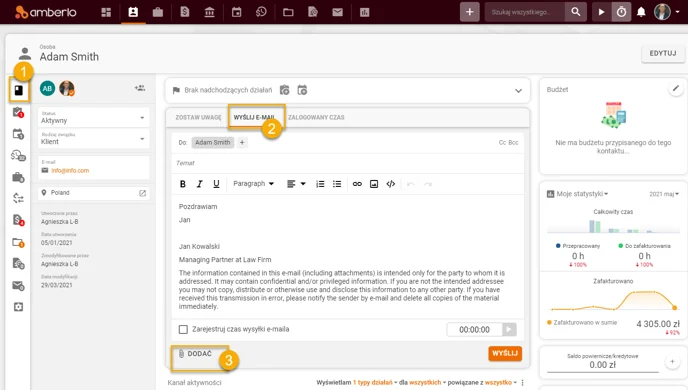Viewport: 688px width, 390px height.
Task: Open the Poland address external link icon
Action: 143,193
